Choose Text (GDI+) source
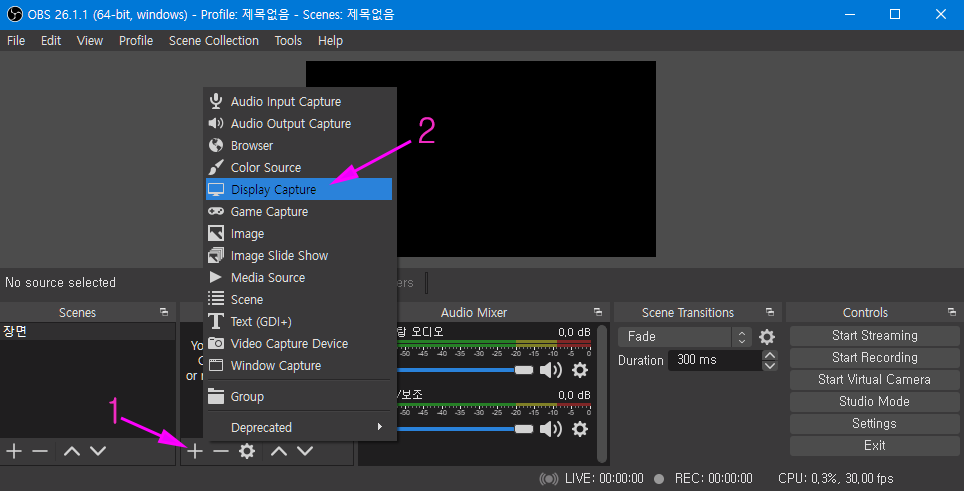The width and height of the screenshot is (964, 491). click(x=299, y=321)
